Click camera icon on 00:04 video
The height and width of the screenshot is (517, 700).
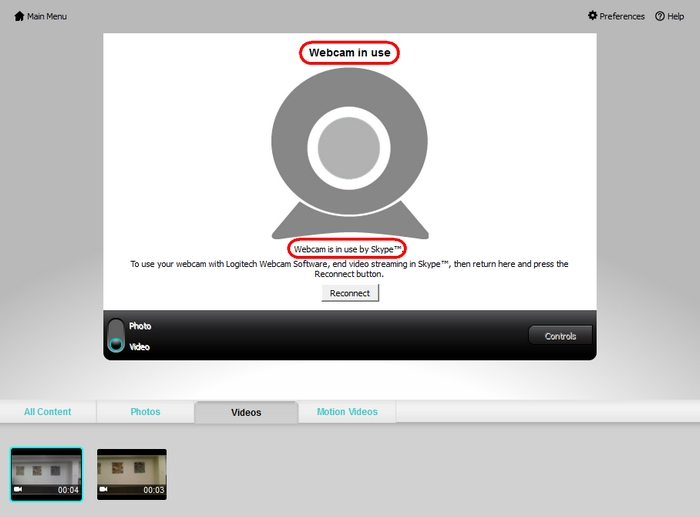point(18,489)
